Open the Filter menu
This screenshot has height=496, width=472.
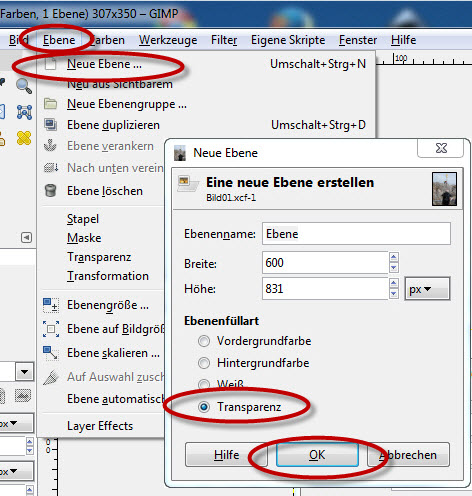click(x=224, y=40)
